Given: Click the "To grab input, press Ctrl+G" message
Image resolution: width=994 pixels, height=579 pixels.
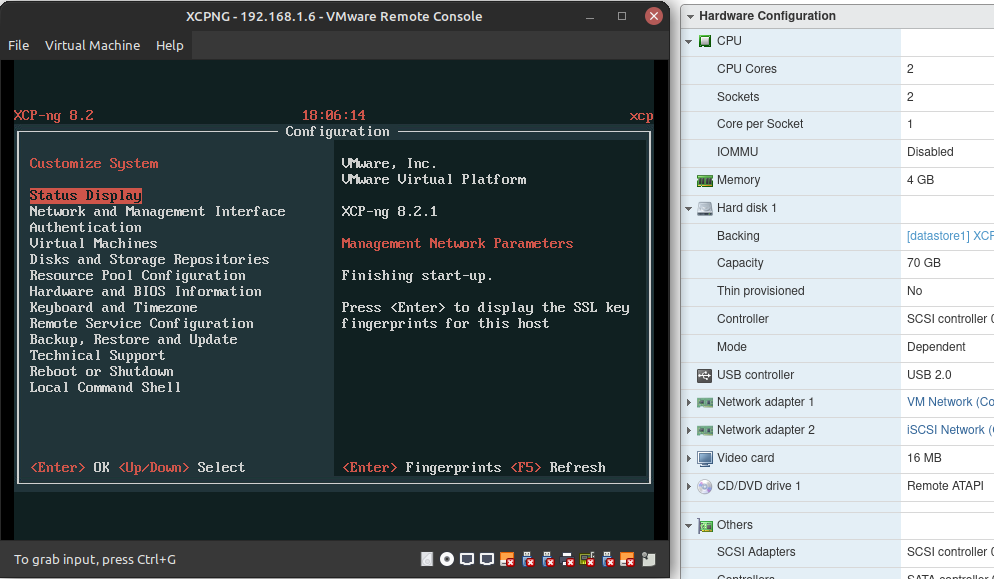Looking at the screenshot, I should pos(95,559).
